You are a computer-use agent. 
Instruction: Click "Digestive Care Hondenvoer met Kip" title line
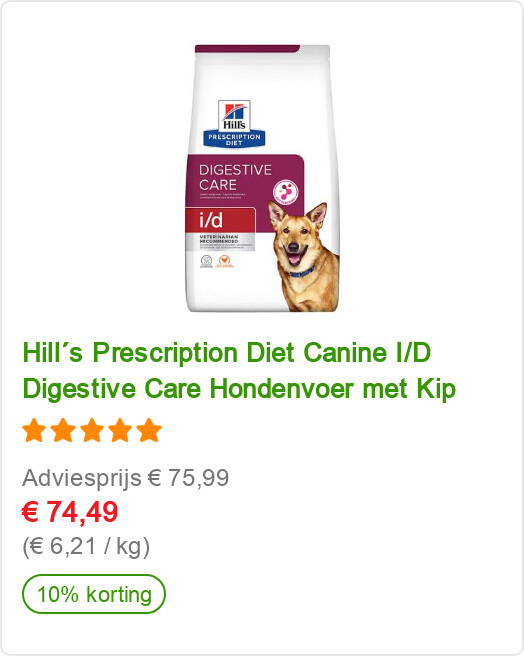click(239, 389)
